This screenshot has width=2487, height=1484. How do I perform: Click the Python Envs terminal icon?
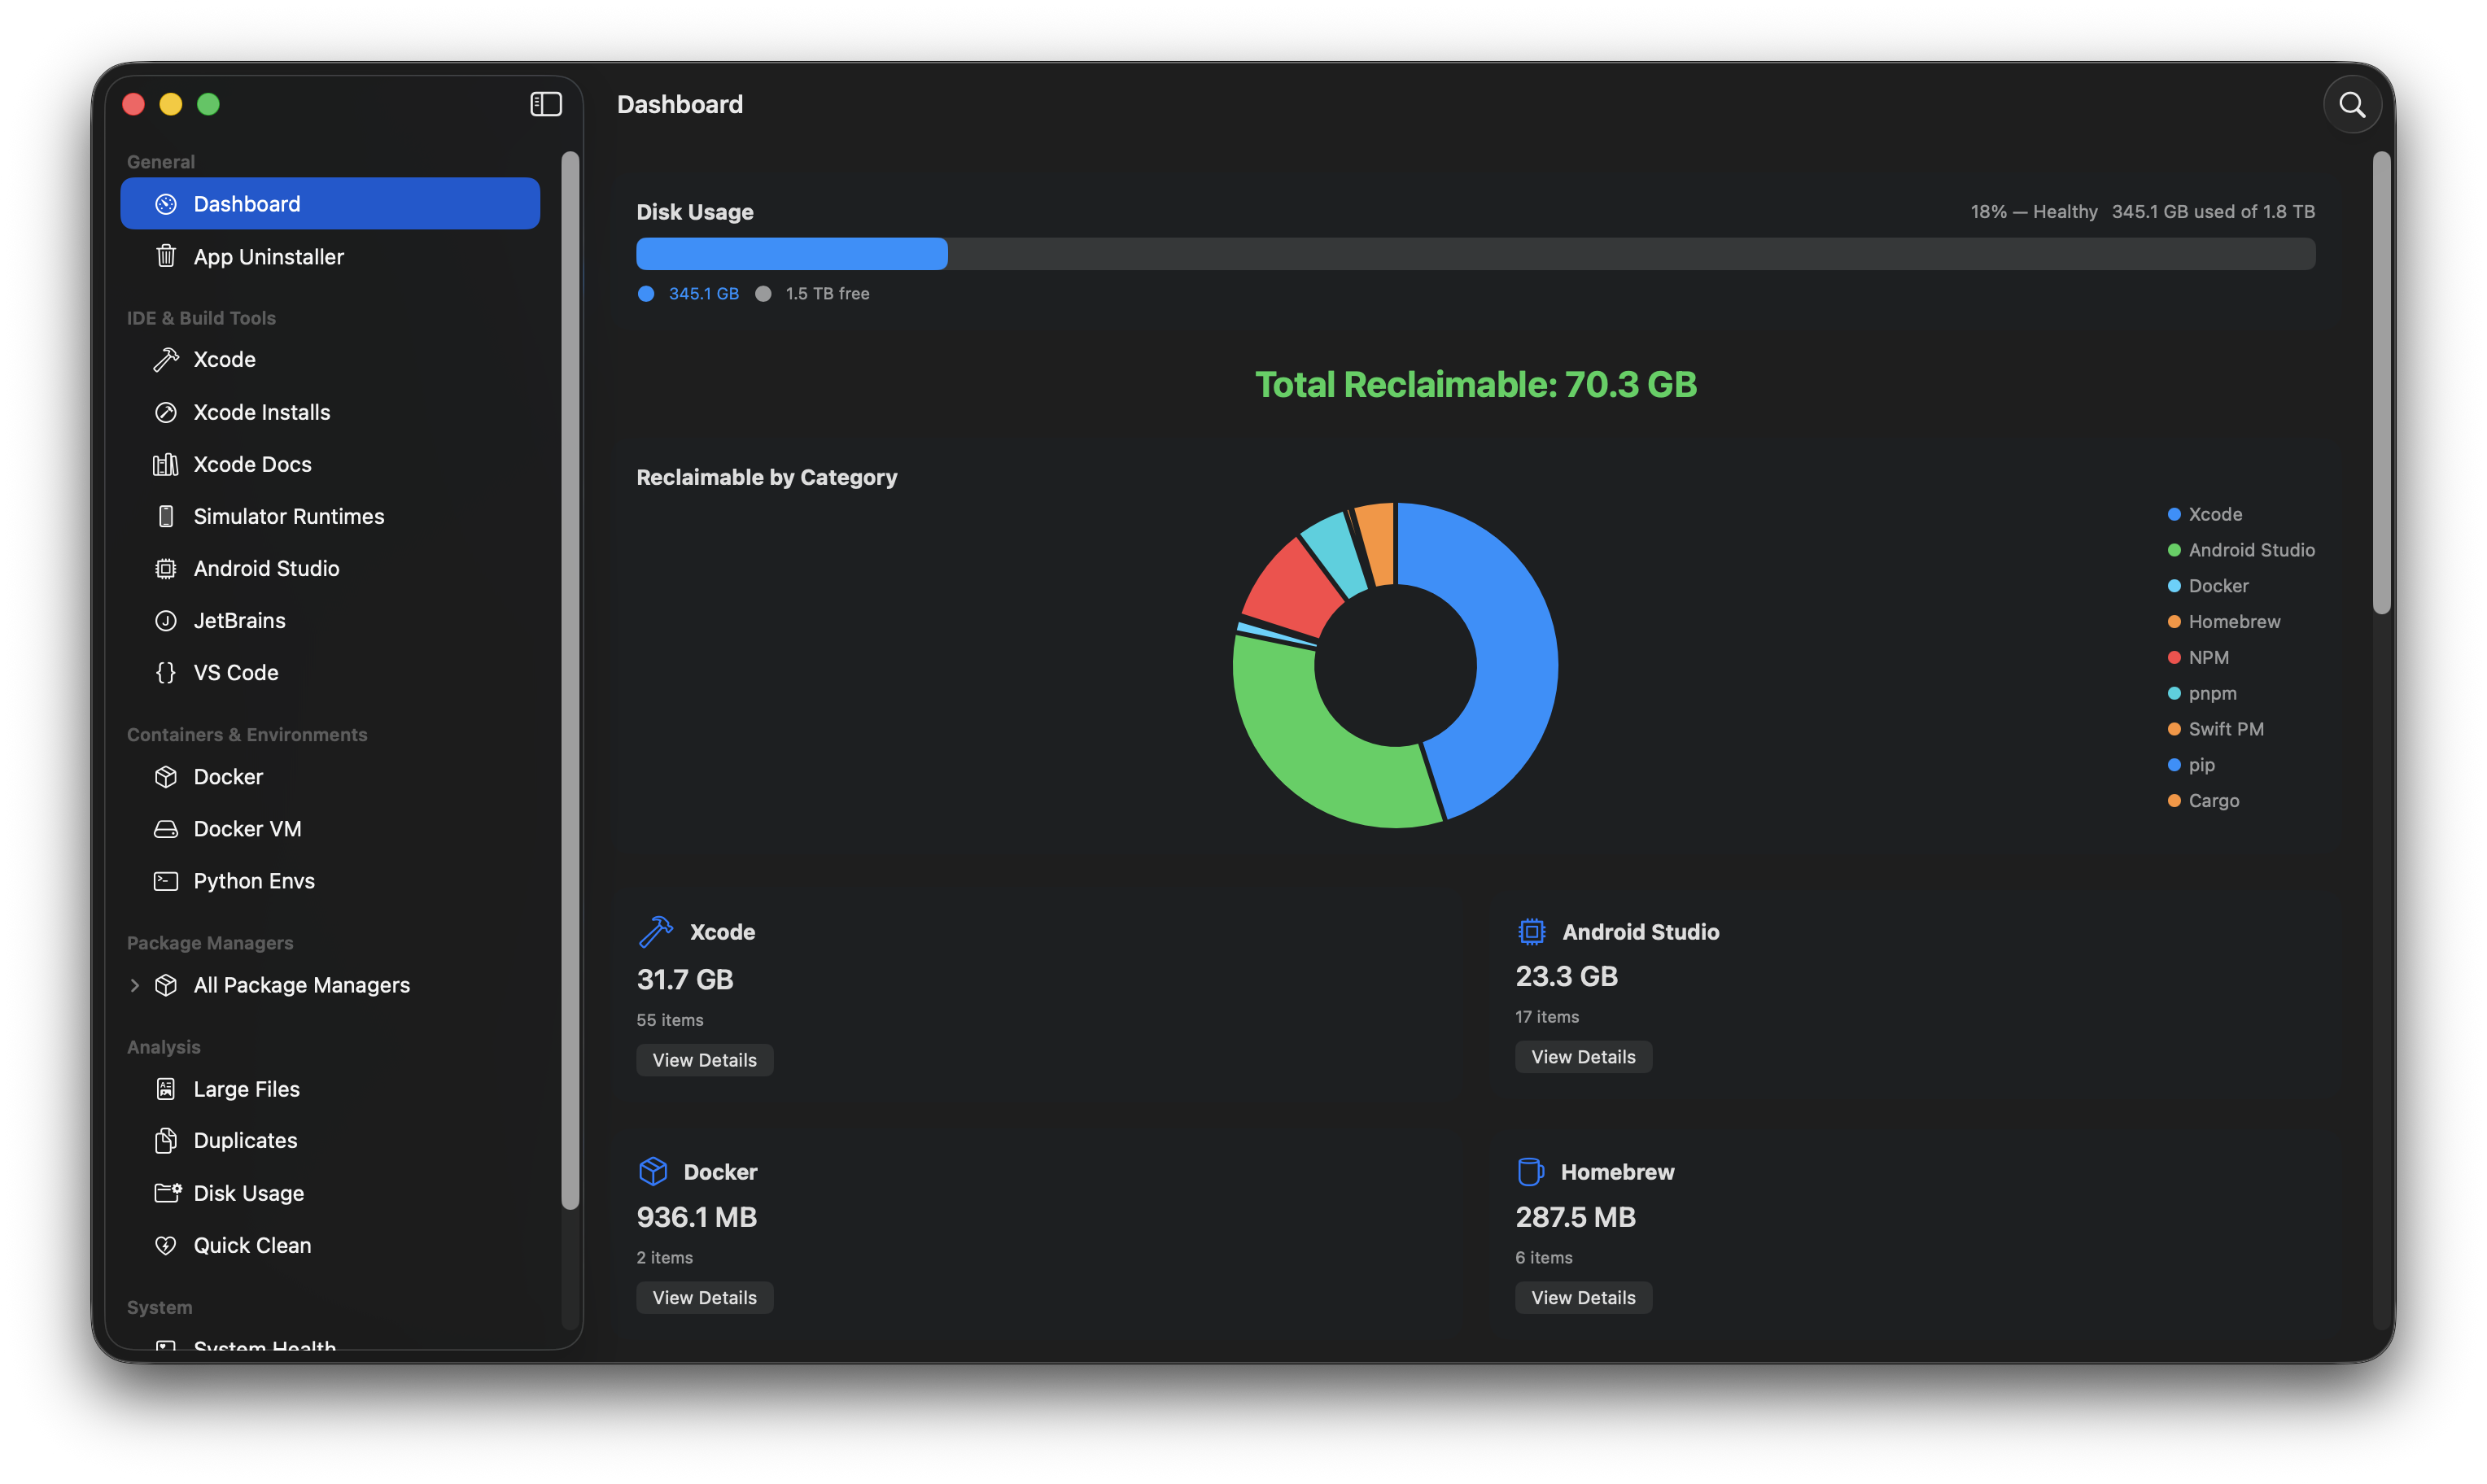tap(166, 881)
